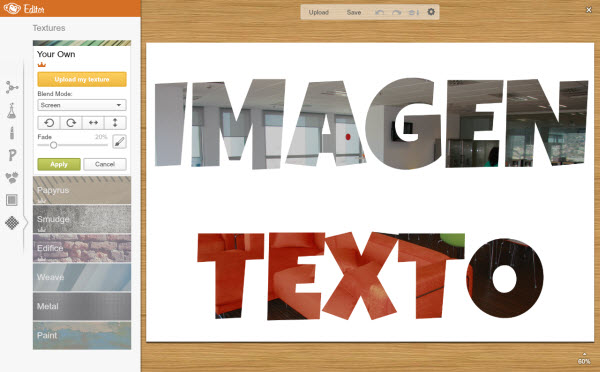
Task: Open the Touch Up lipstick tab
Action: pos(12,132)
